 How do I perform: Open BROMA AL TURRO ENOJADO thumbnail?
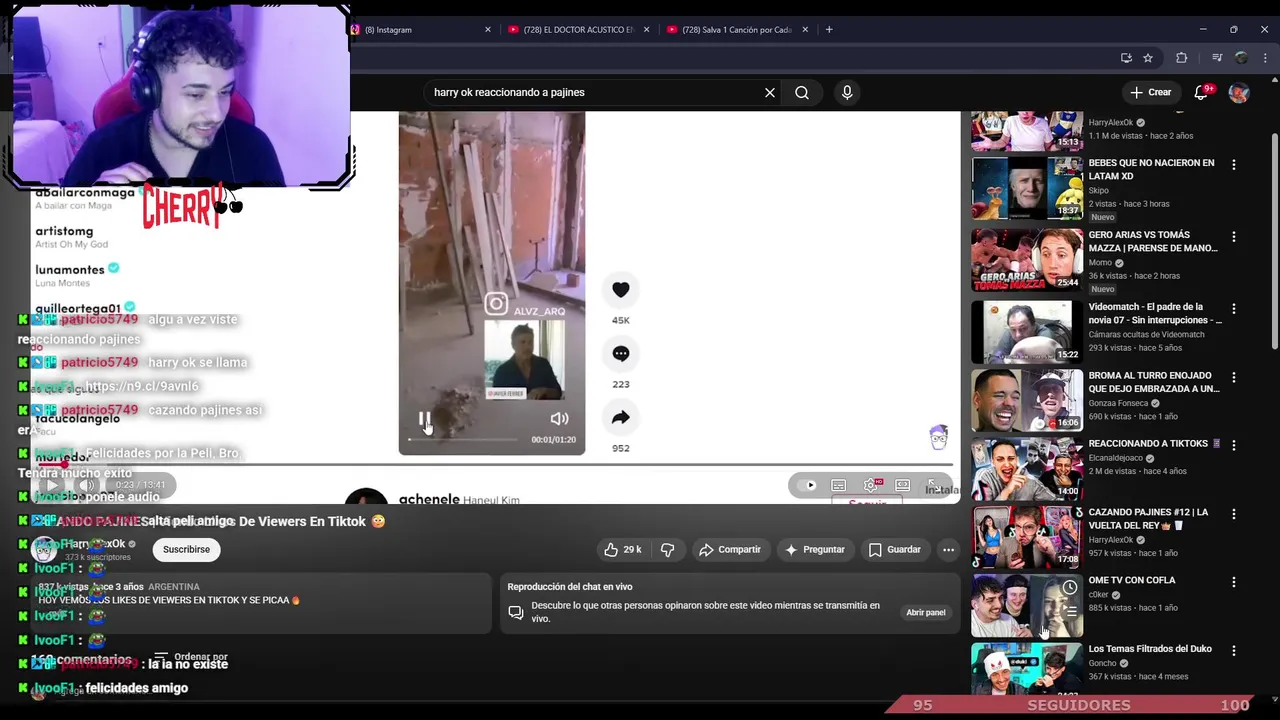pos(1027,400)
